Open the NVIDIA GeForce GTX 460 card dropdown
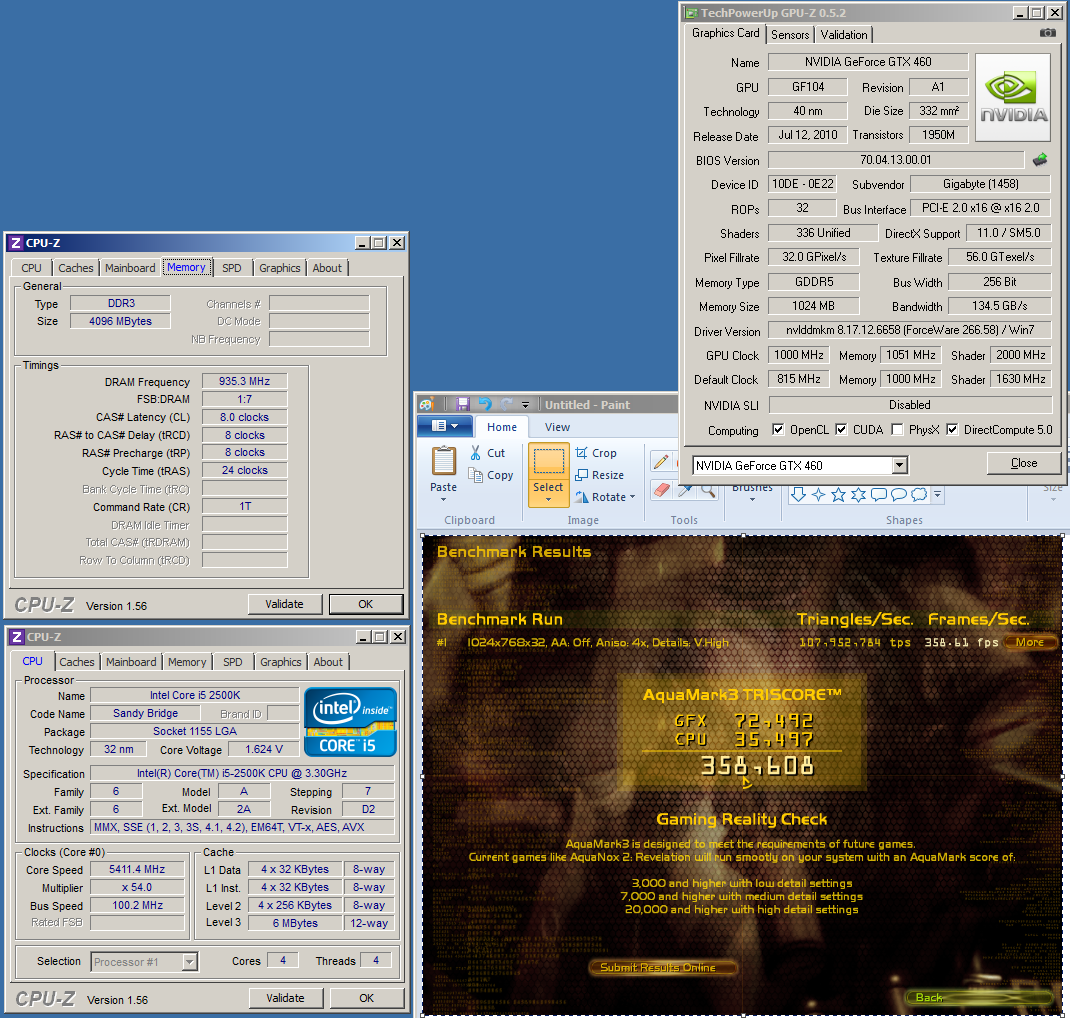1070x1018 pixels. 900,465
